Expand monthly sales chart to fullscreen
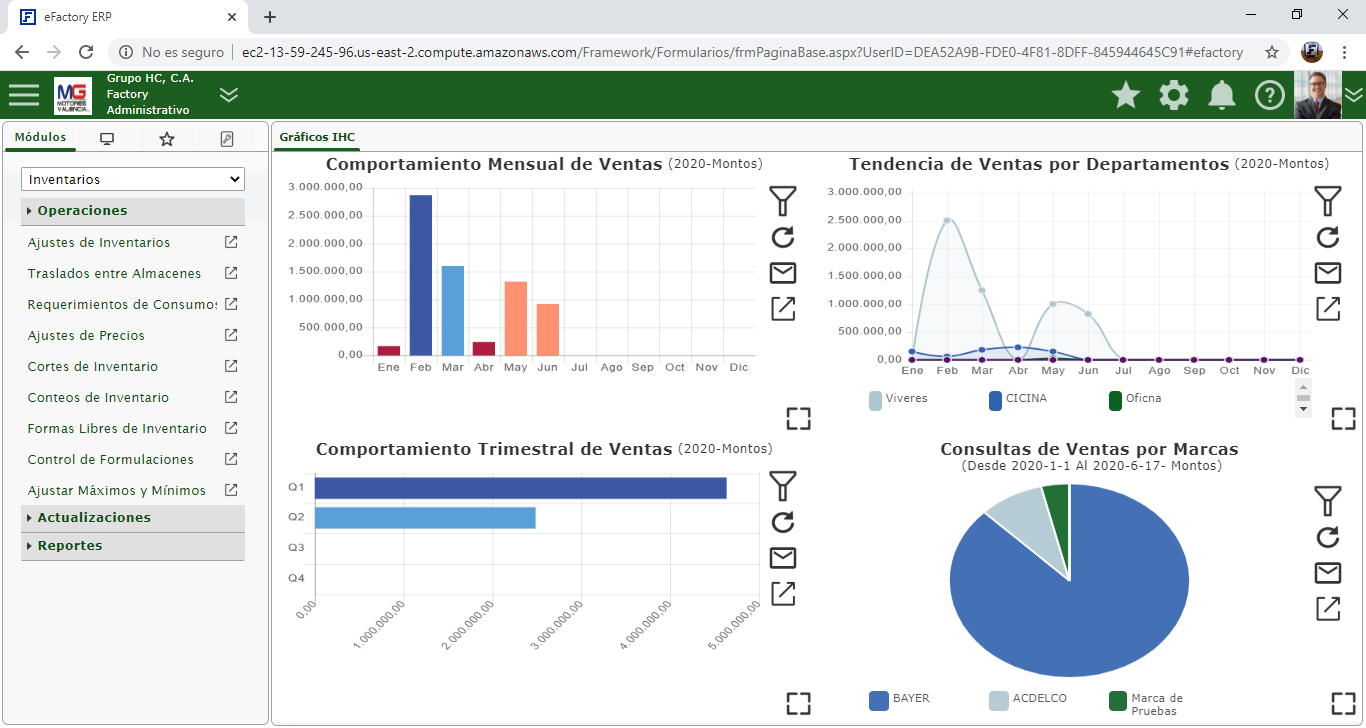 coord(798,419)
